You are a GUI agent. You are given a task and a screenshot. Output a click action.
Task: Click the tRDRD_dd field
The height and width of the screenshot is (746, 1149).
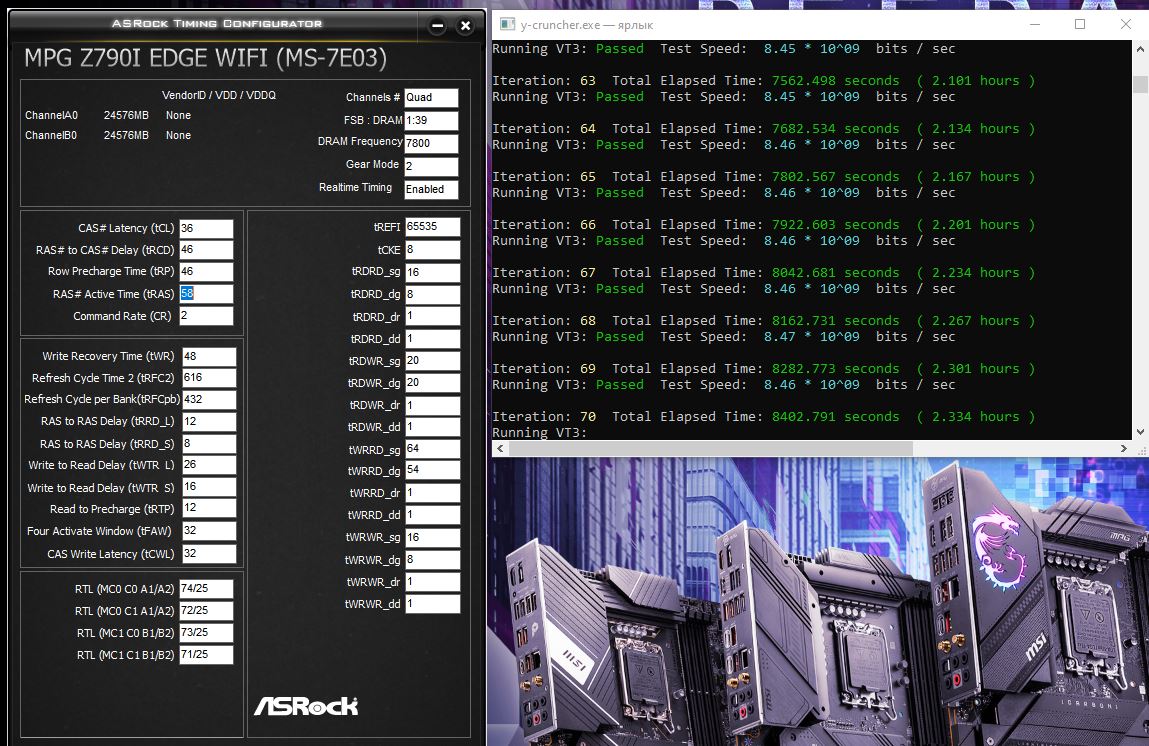pos(432,339)
